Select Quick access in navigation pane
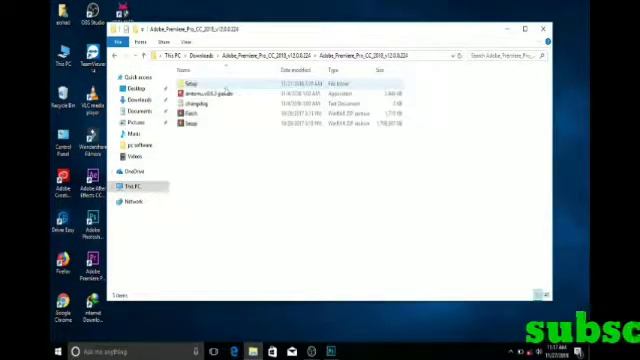 (138, 77)
